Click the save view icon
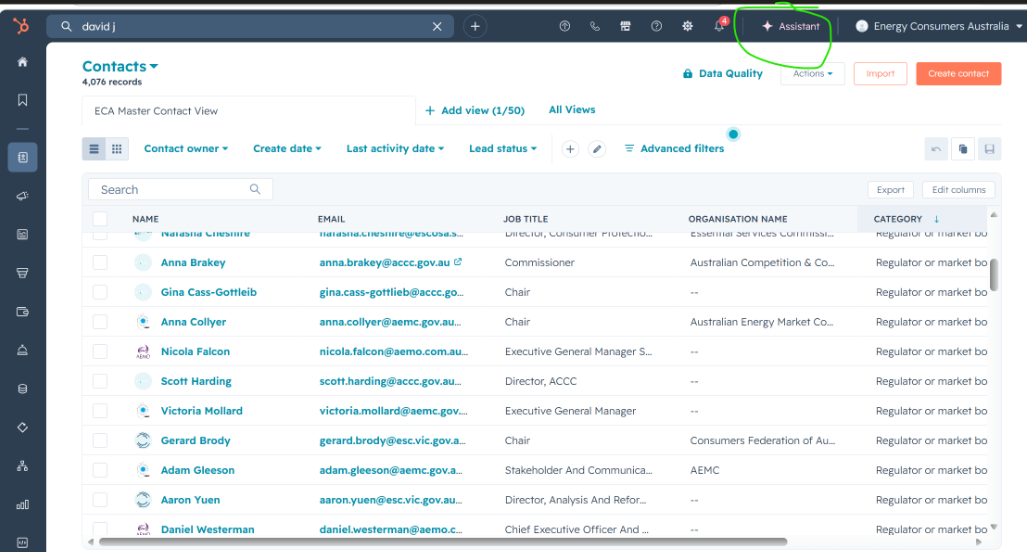 [989, 149]
